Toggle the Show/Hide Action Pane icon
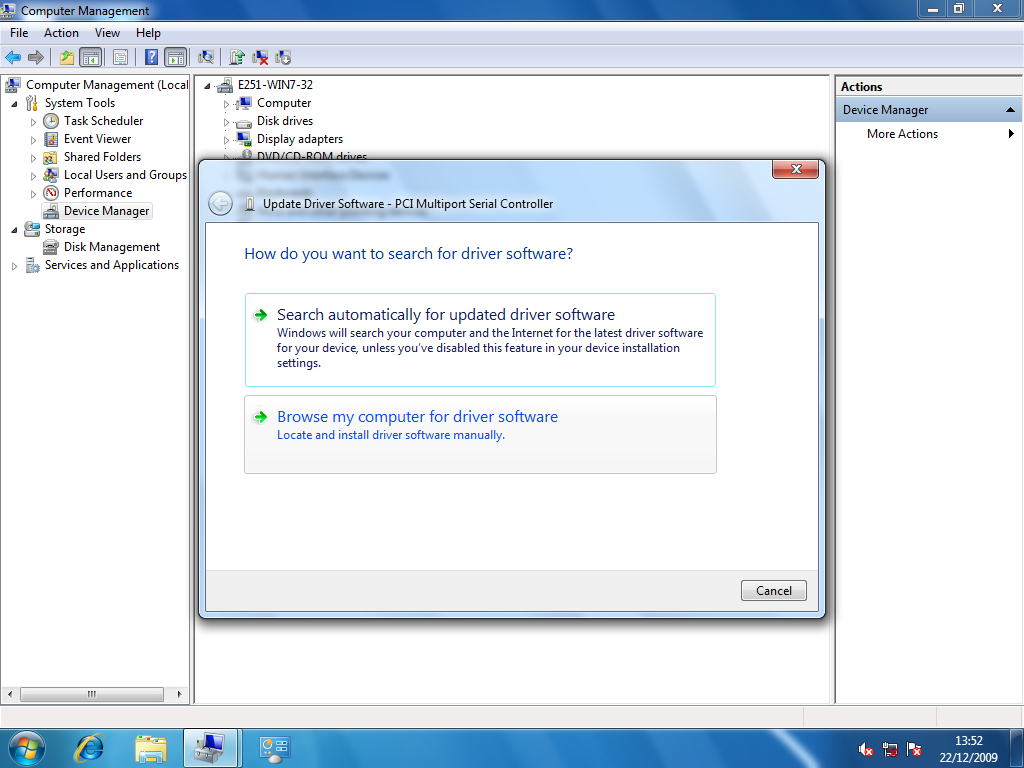1024x768 pixels. point(176,57)
